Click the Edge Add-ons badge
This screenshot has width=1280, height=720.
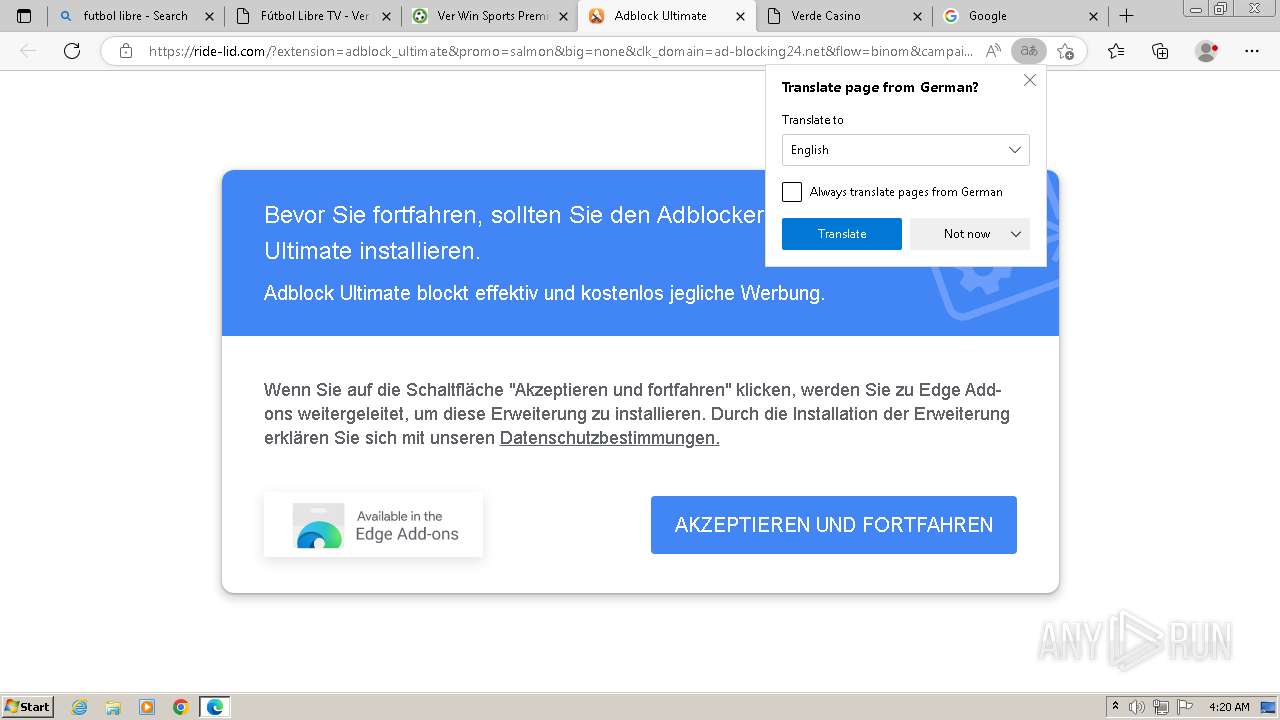point(373,525)
